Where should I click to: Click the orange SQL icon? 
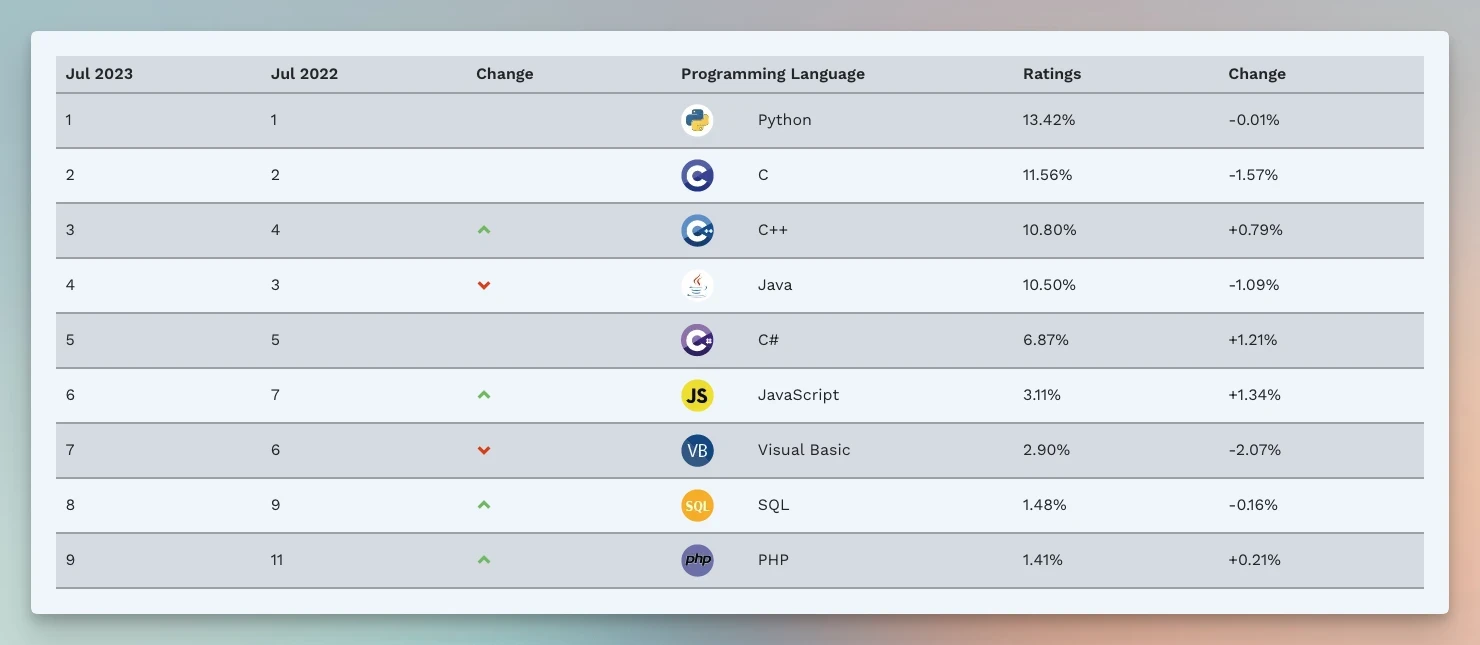coord(697,506)
